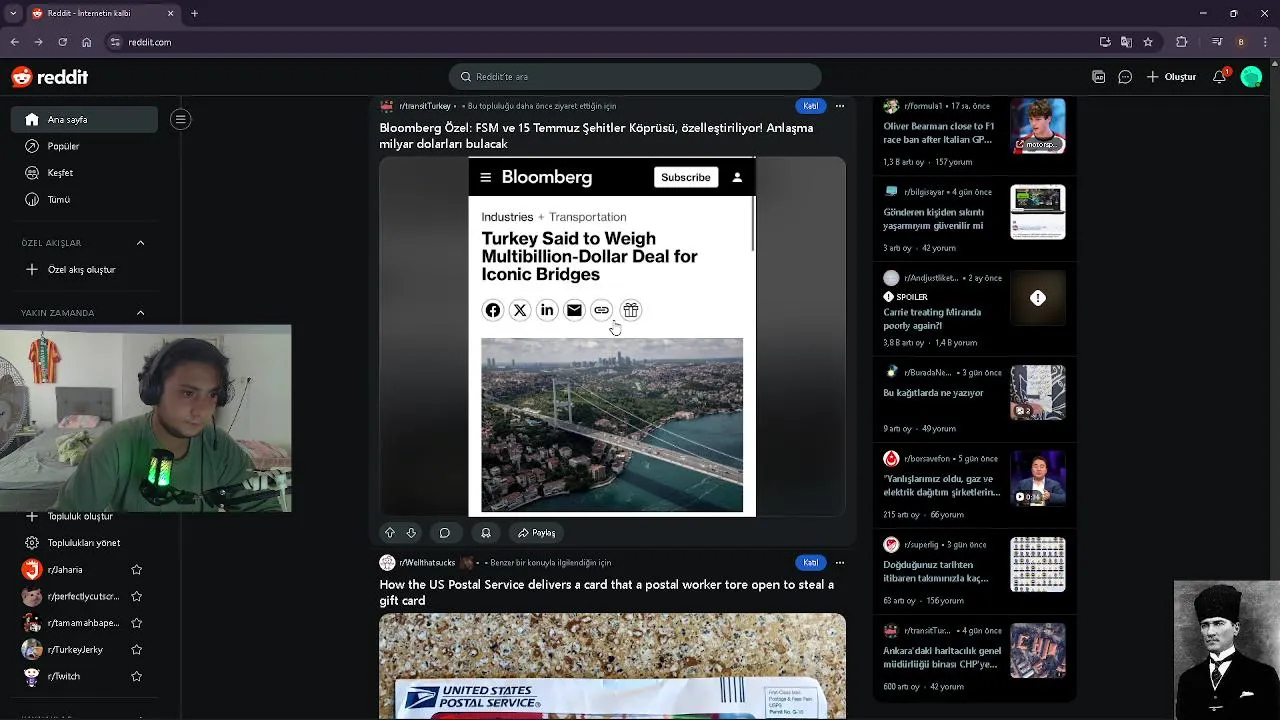Image resolution: width=1280 pixels, height=720 pixels.
Task: Open r/transitTurkey subreddit link on post
Action: [425, 106]
